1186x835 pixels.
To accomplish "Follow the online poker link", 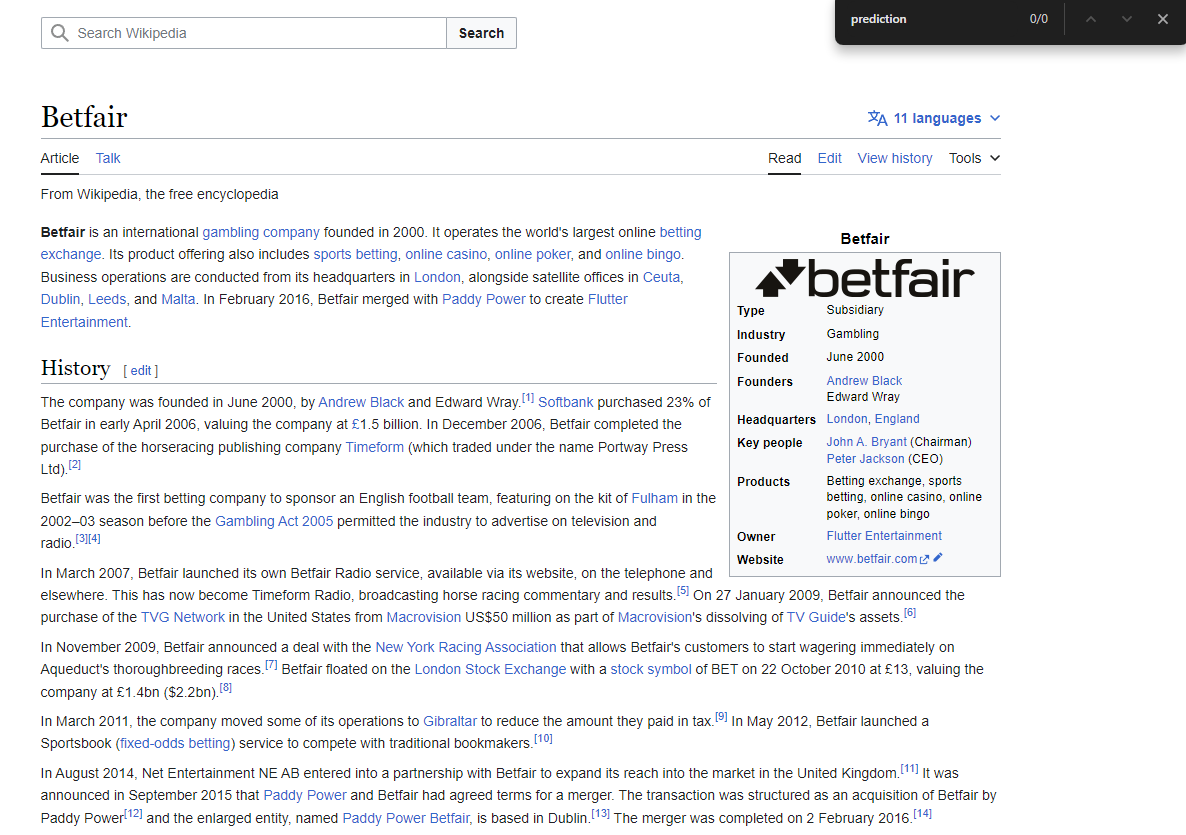I will tap(533, 254).
